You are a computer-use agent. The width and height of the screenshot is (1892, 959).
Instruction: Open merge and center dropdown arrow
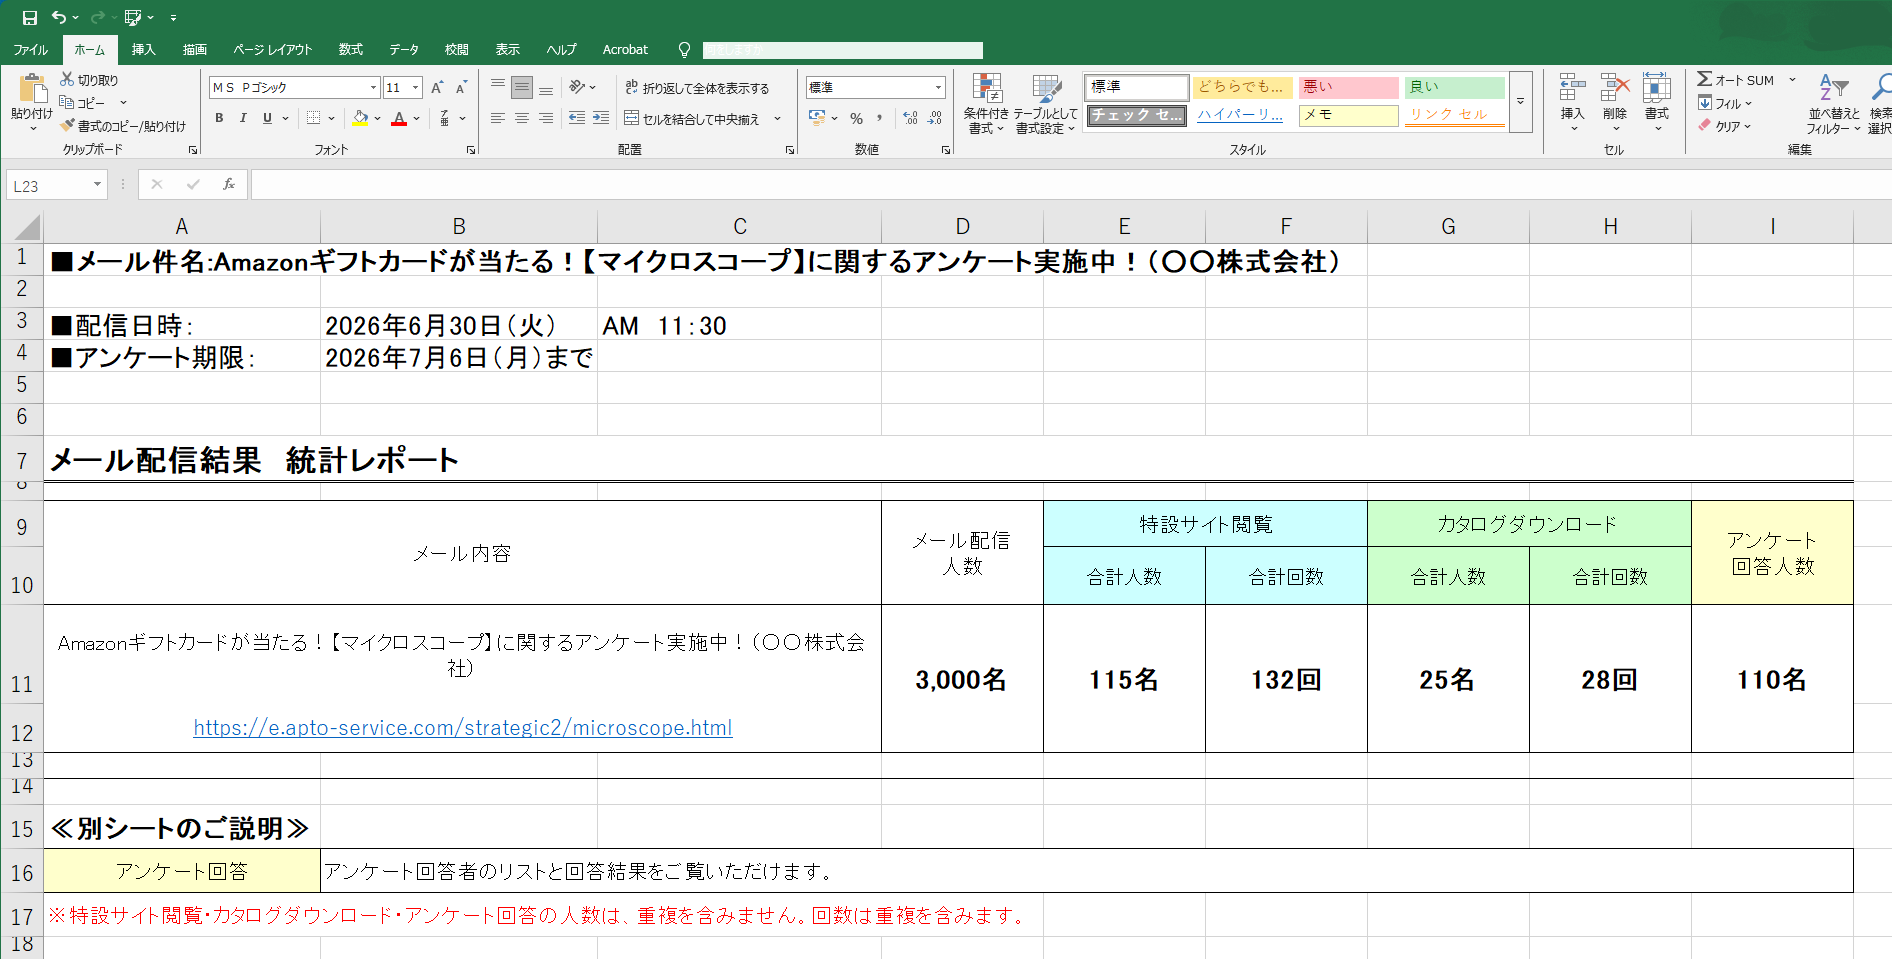[777, 118]
